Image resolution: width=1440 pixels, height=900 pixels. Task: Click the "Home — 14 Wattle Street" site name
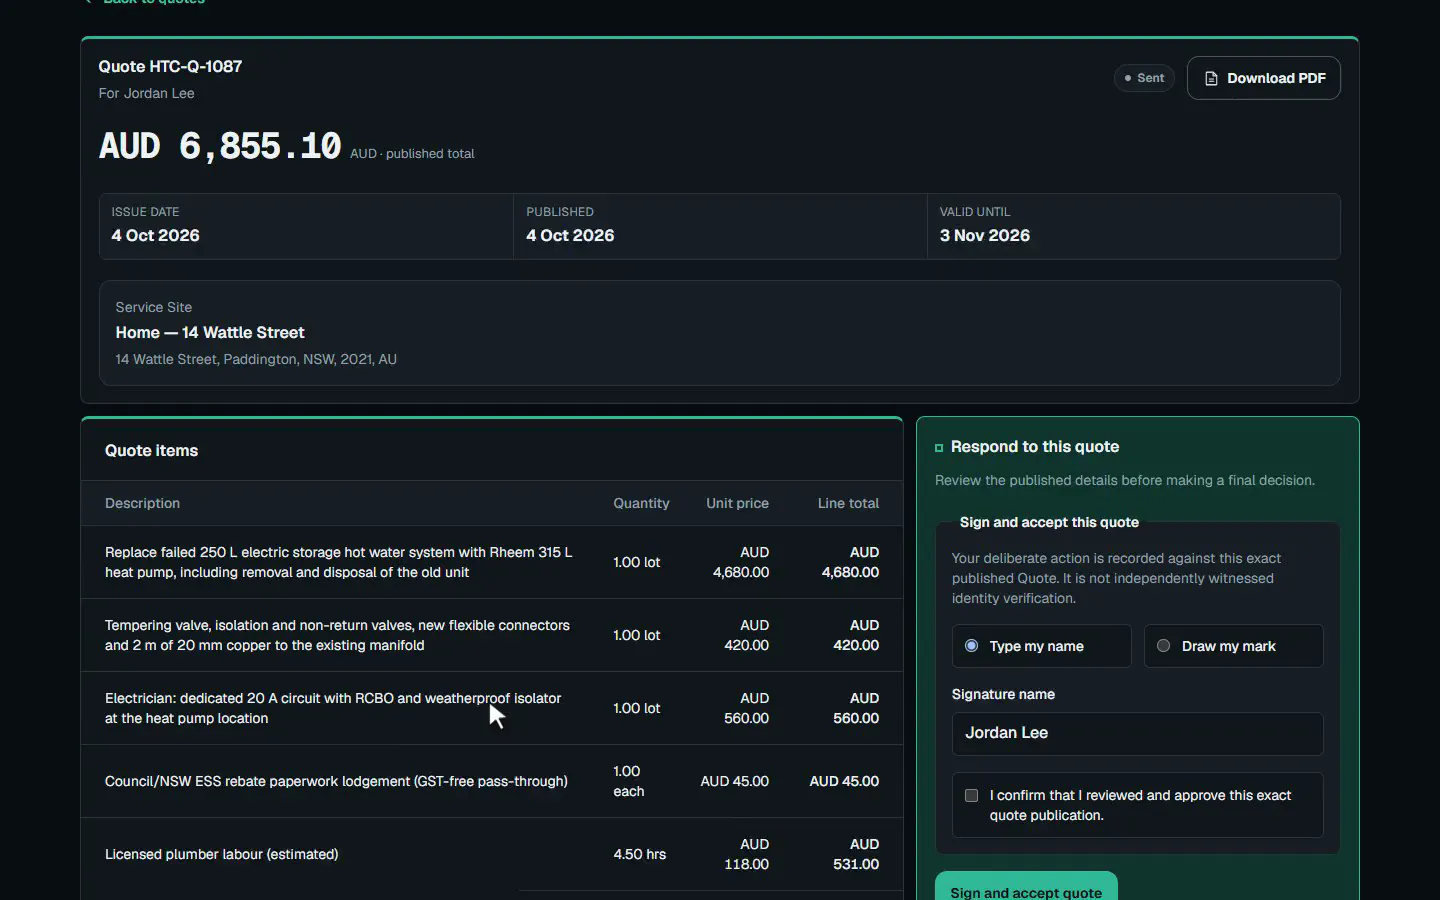(210, 333)
